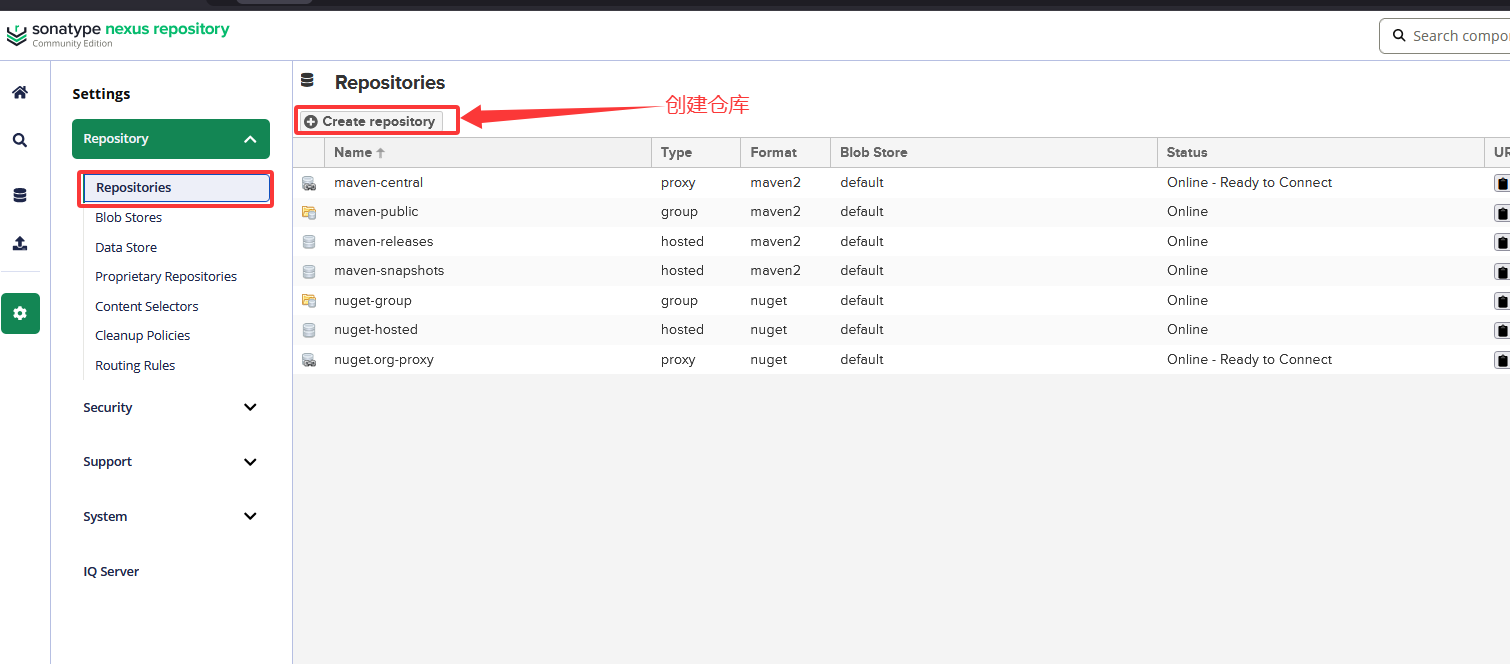The image size is (1510, 664).
Task: Click the nuget.org-proxy repository icon
Action: 309,360
